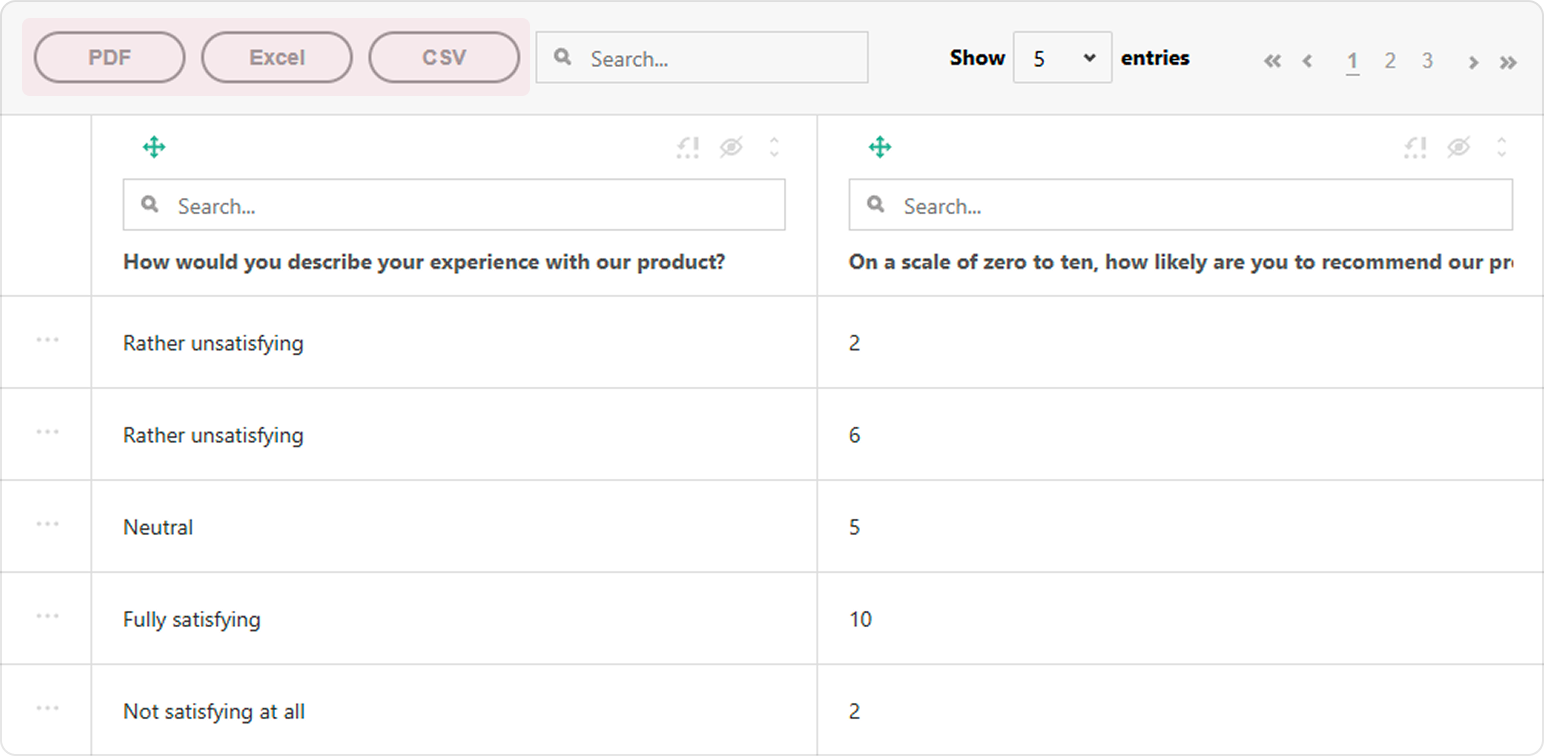Advance to next page with right chevron
1544x756 pixels.
1473,61
